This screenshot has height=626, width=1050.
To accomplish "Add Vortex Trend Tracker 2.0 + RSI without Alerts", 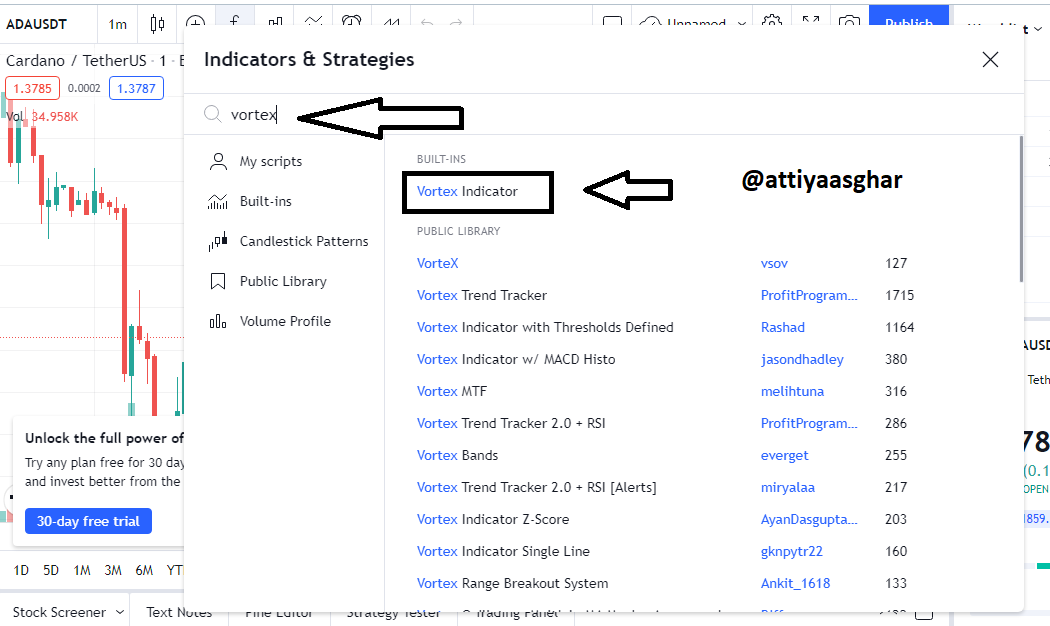I will point(511,424).
